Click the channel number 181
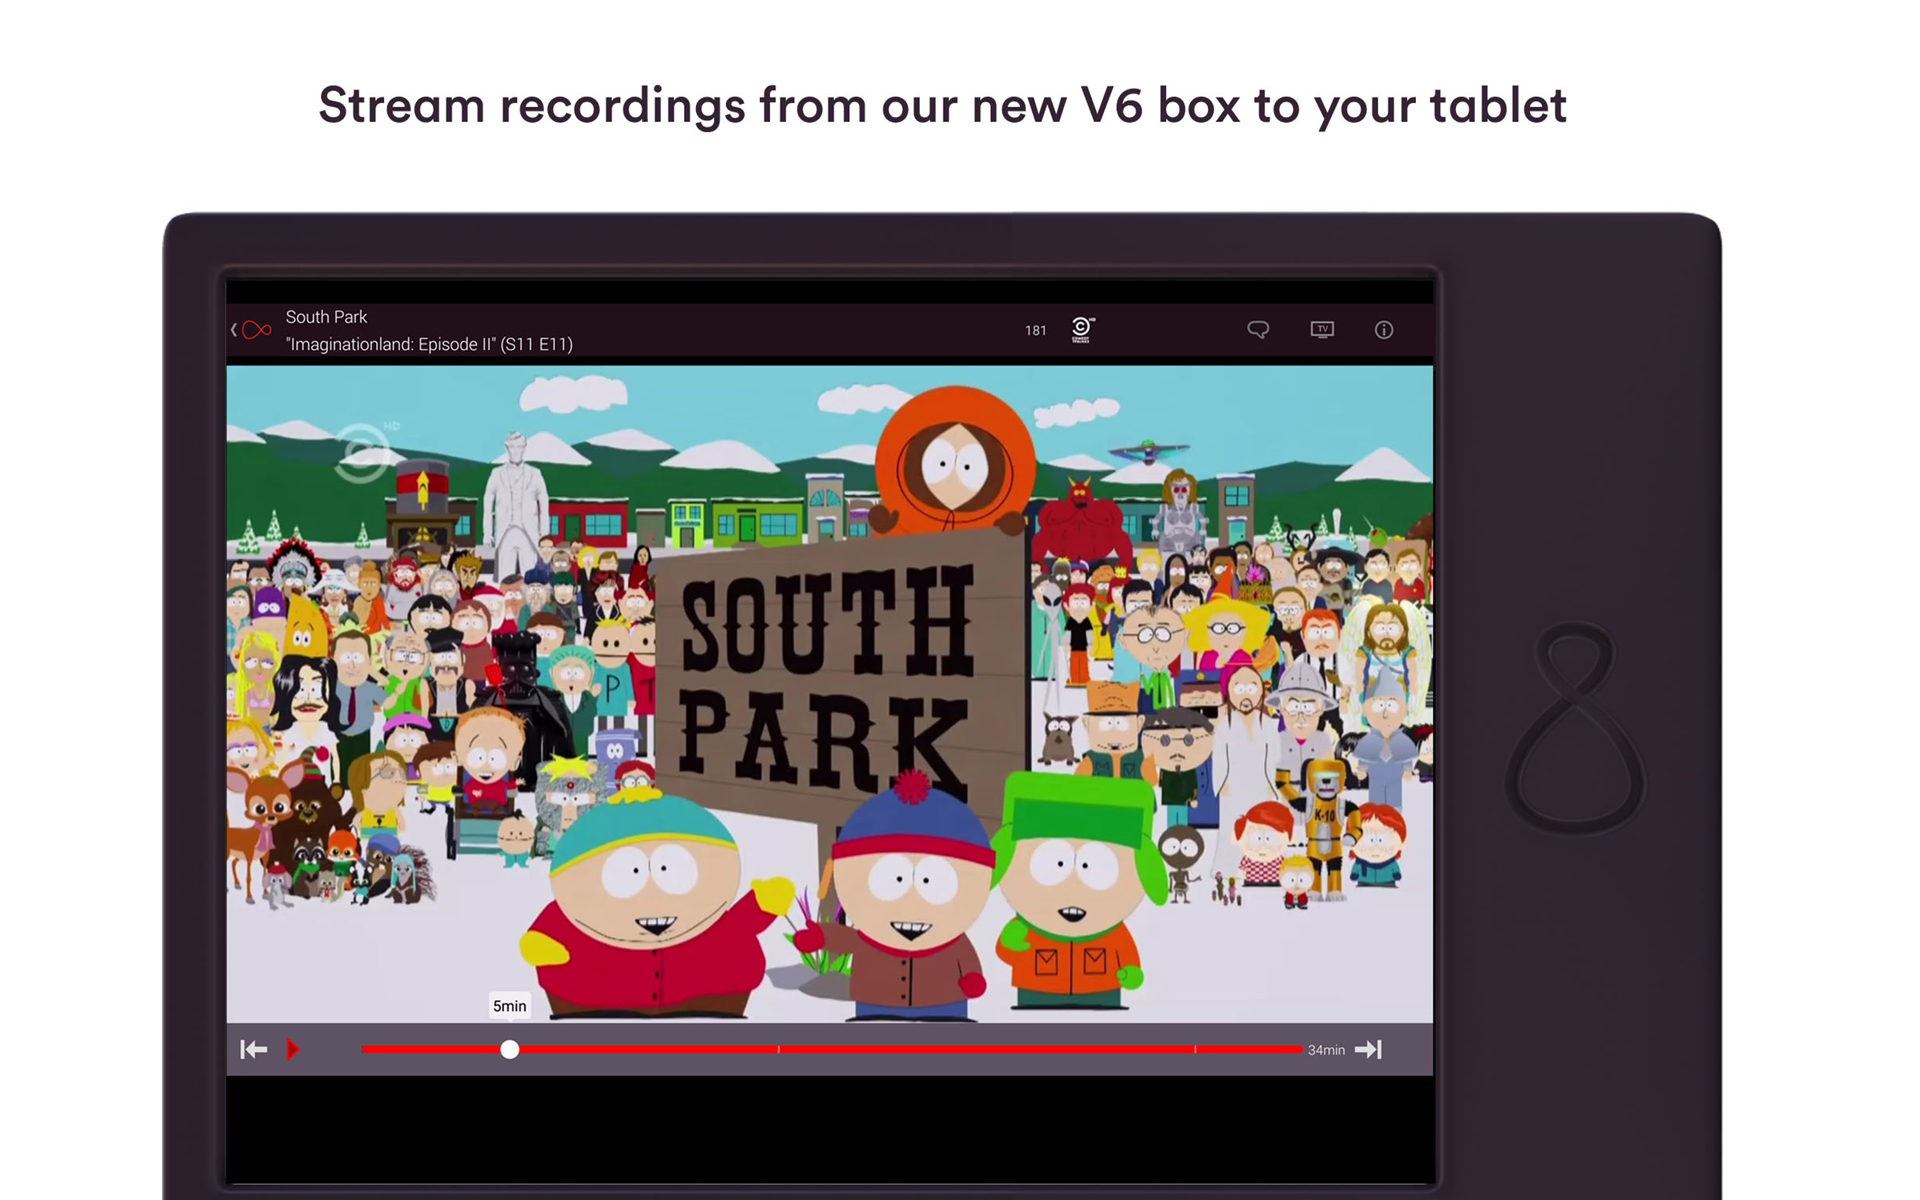The height and width of the screenshot is (1200, 1920). click(x=1035, y=330)
